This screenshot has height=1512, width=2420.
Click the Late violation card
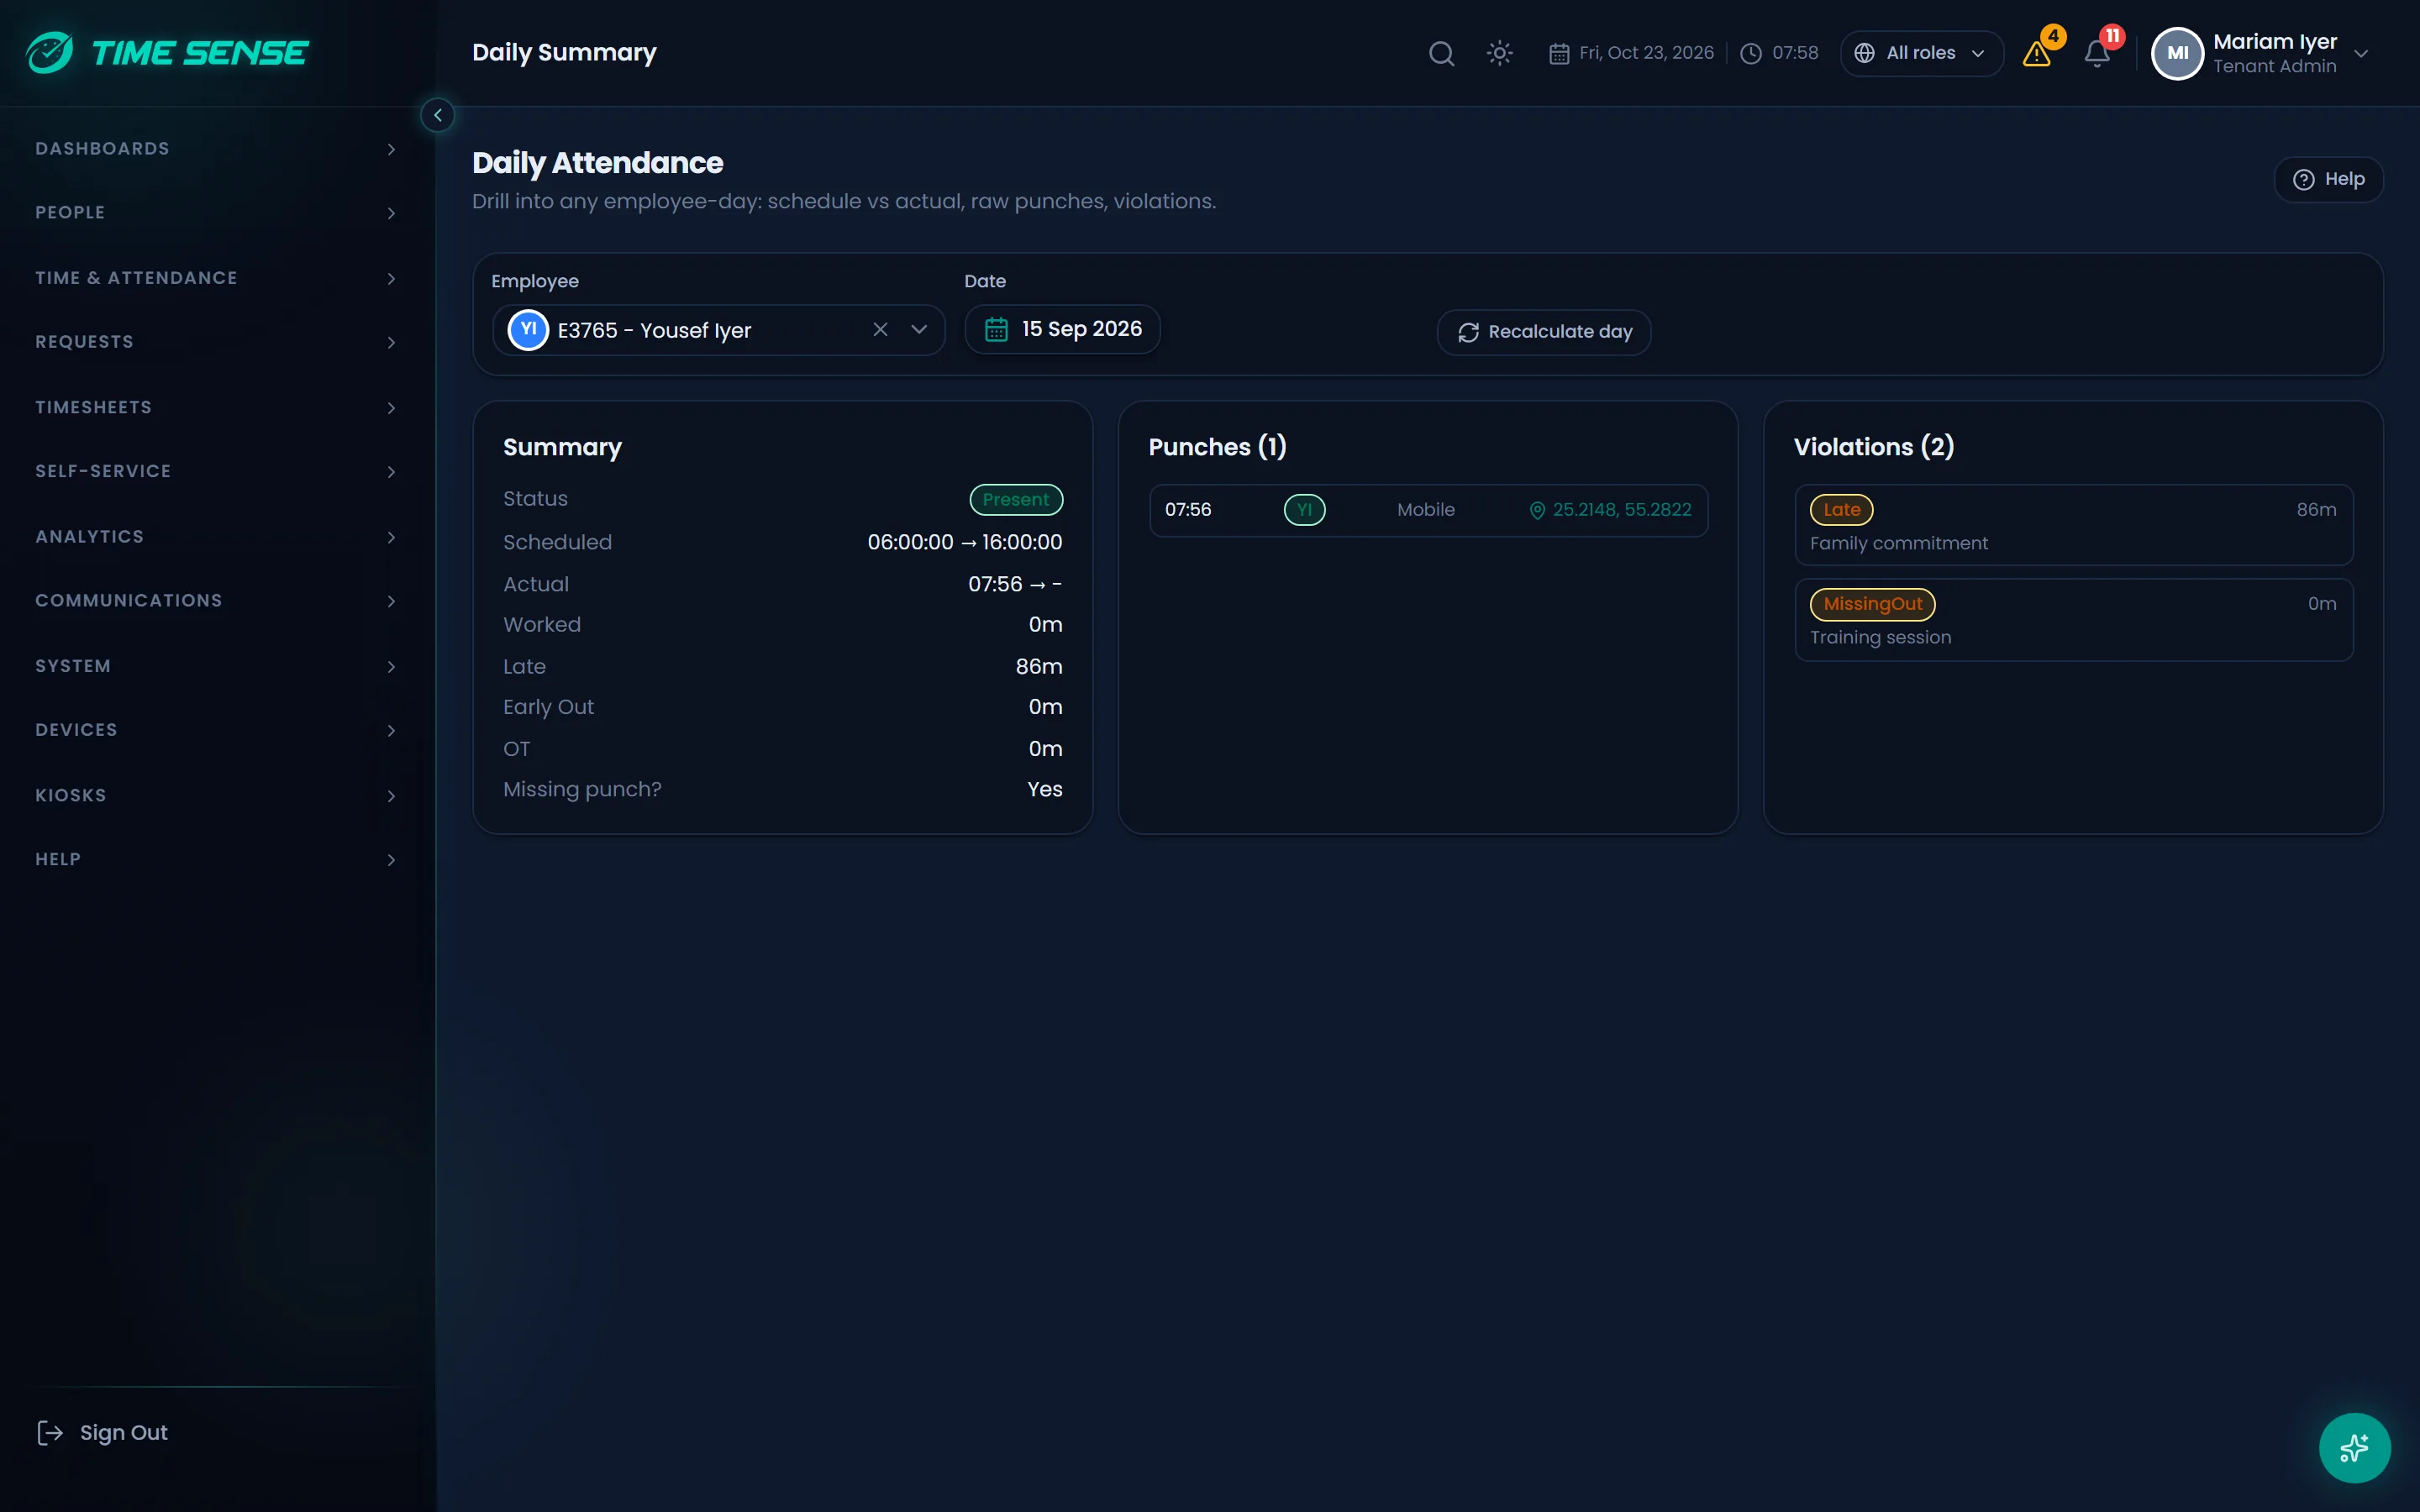2073,525
